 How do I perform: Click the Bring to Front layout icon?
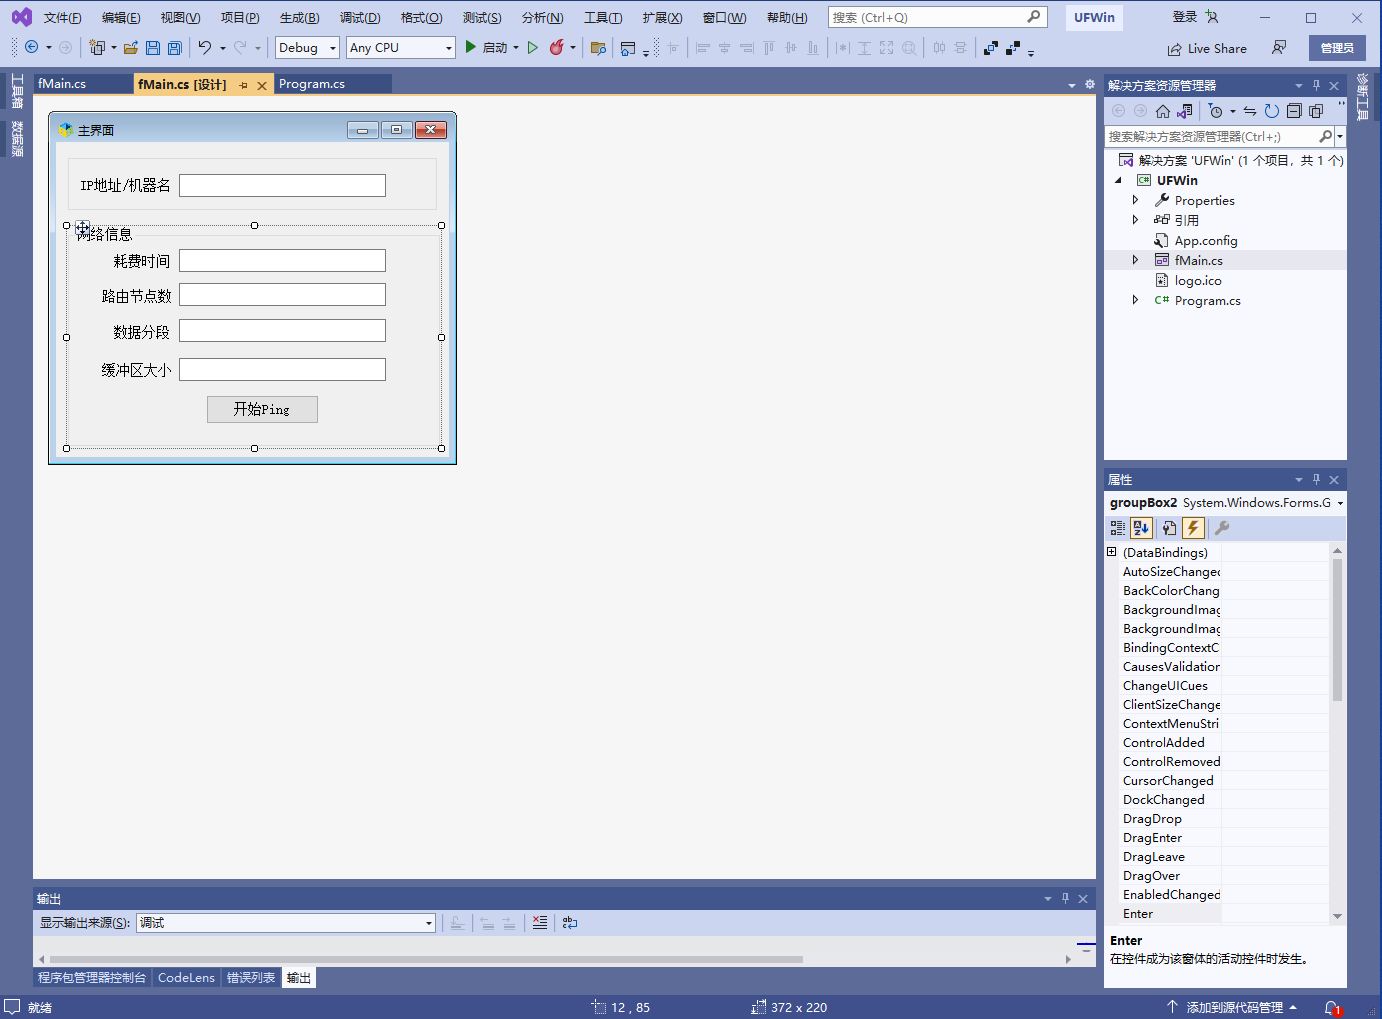[x=991, y=47]
